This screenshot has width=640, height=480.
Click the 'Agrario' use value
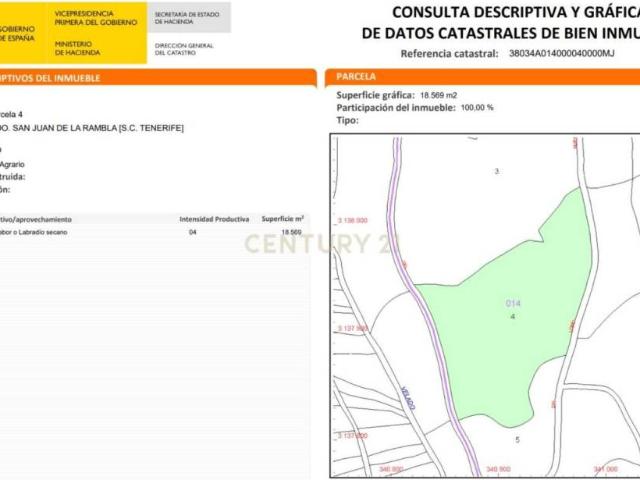coord(12,164)
